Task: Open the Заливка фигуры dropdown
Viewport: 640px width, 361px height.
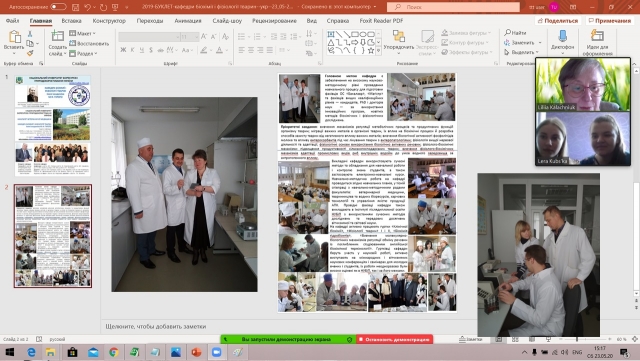Action: (465, 33)
